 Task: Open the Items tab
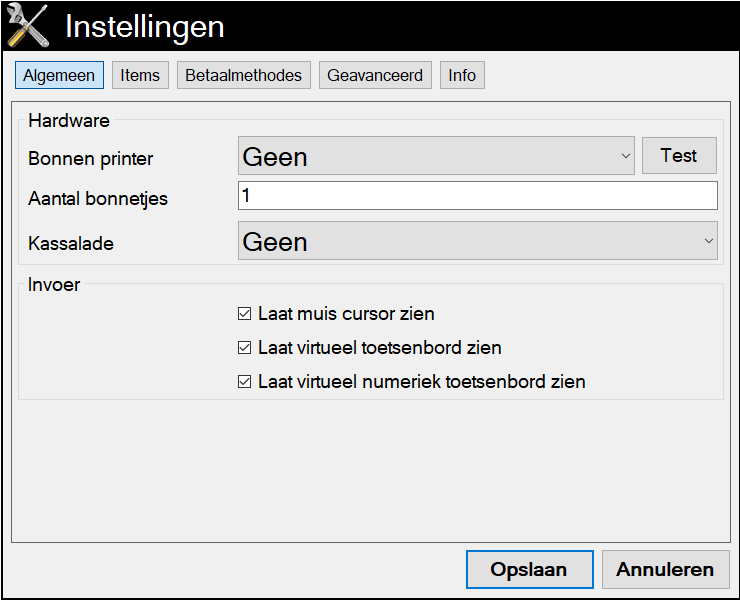point(140,75)
